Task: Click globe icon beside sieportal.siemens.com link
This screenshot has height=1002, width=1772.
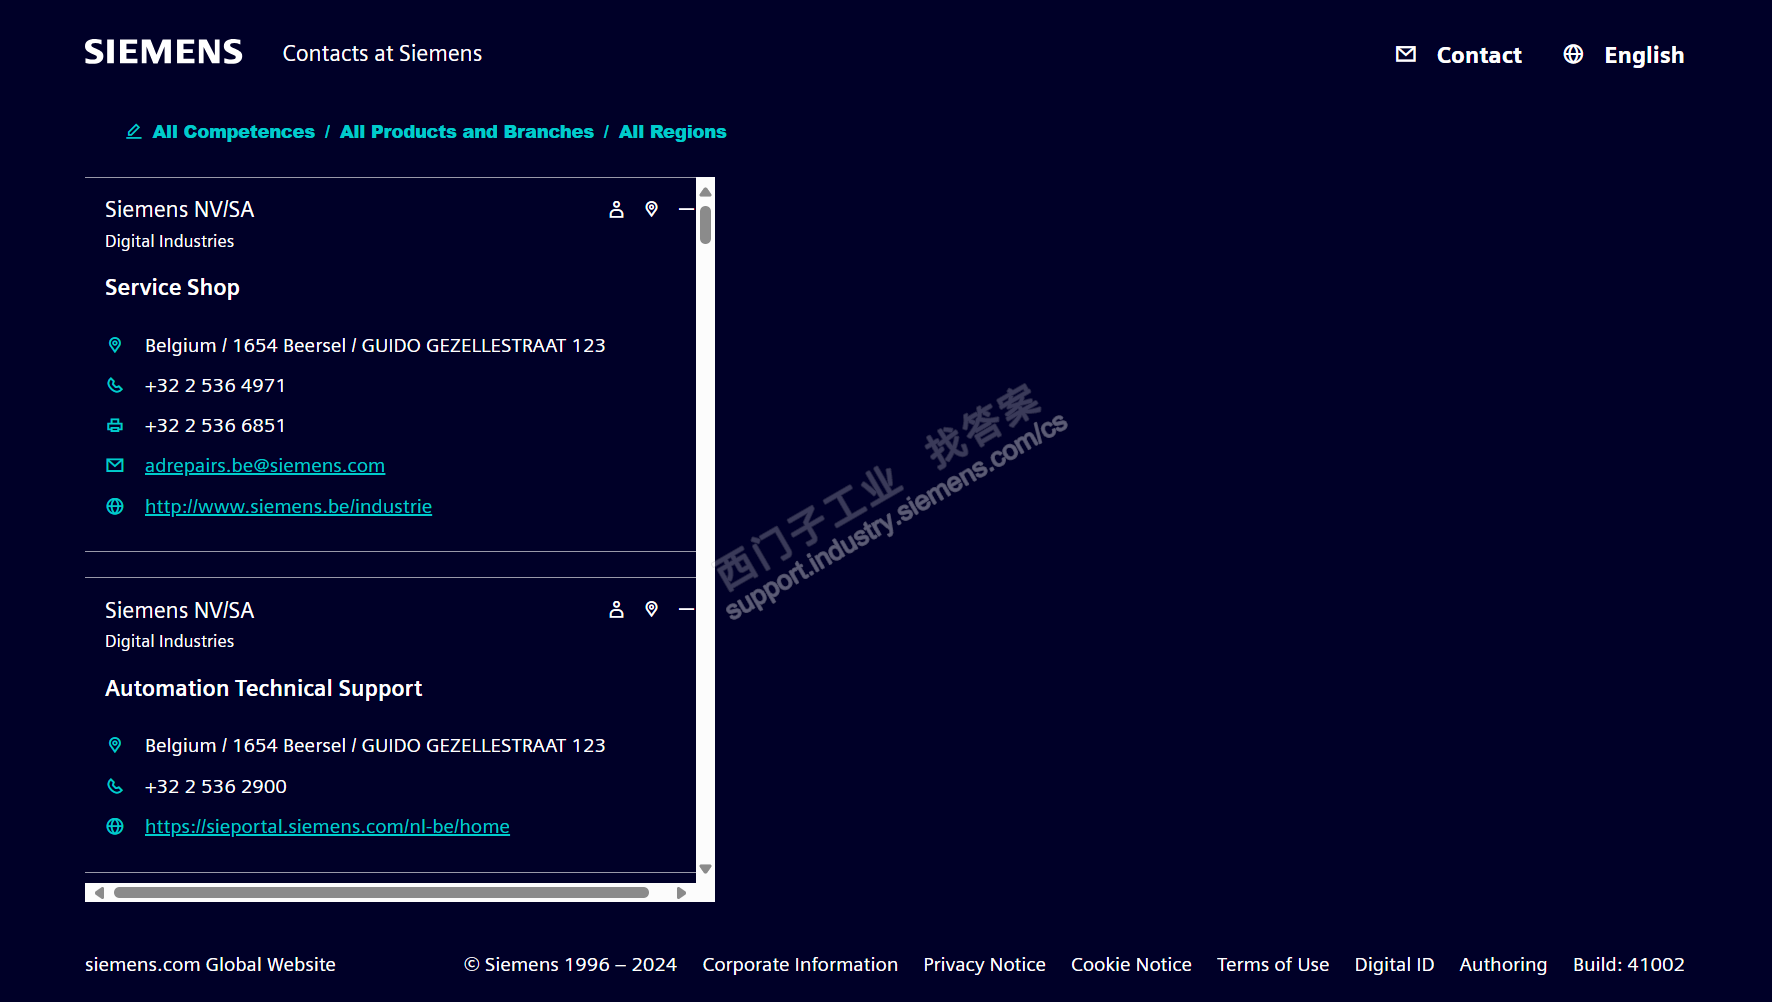Action: pyautogui.click(x=115, y=826)
